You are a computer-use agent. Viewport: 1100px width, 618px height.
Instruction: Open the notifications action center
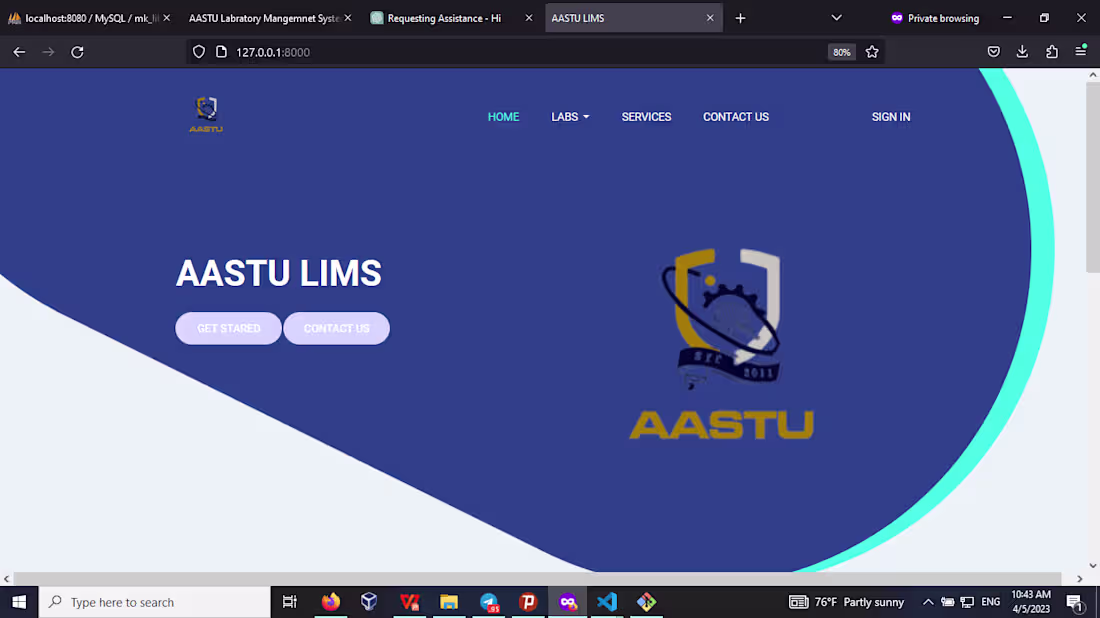point(1075,602)
